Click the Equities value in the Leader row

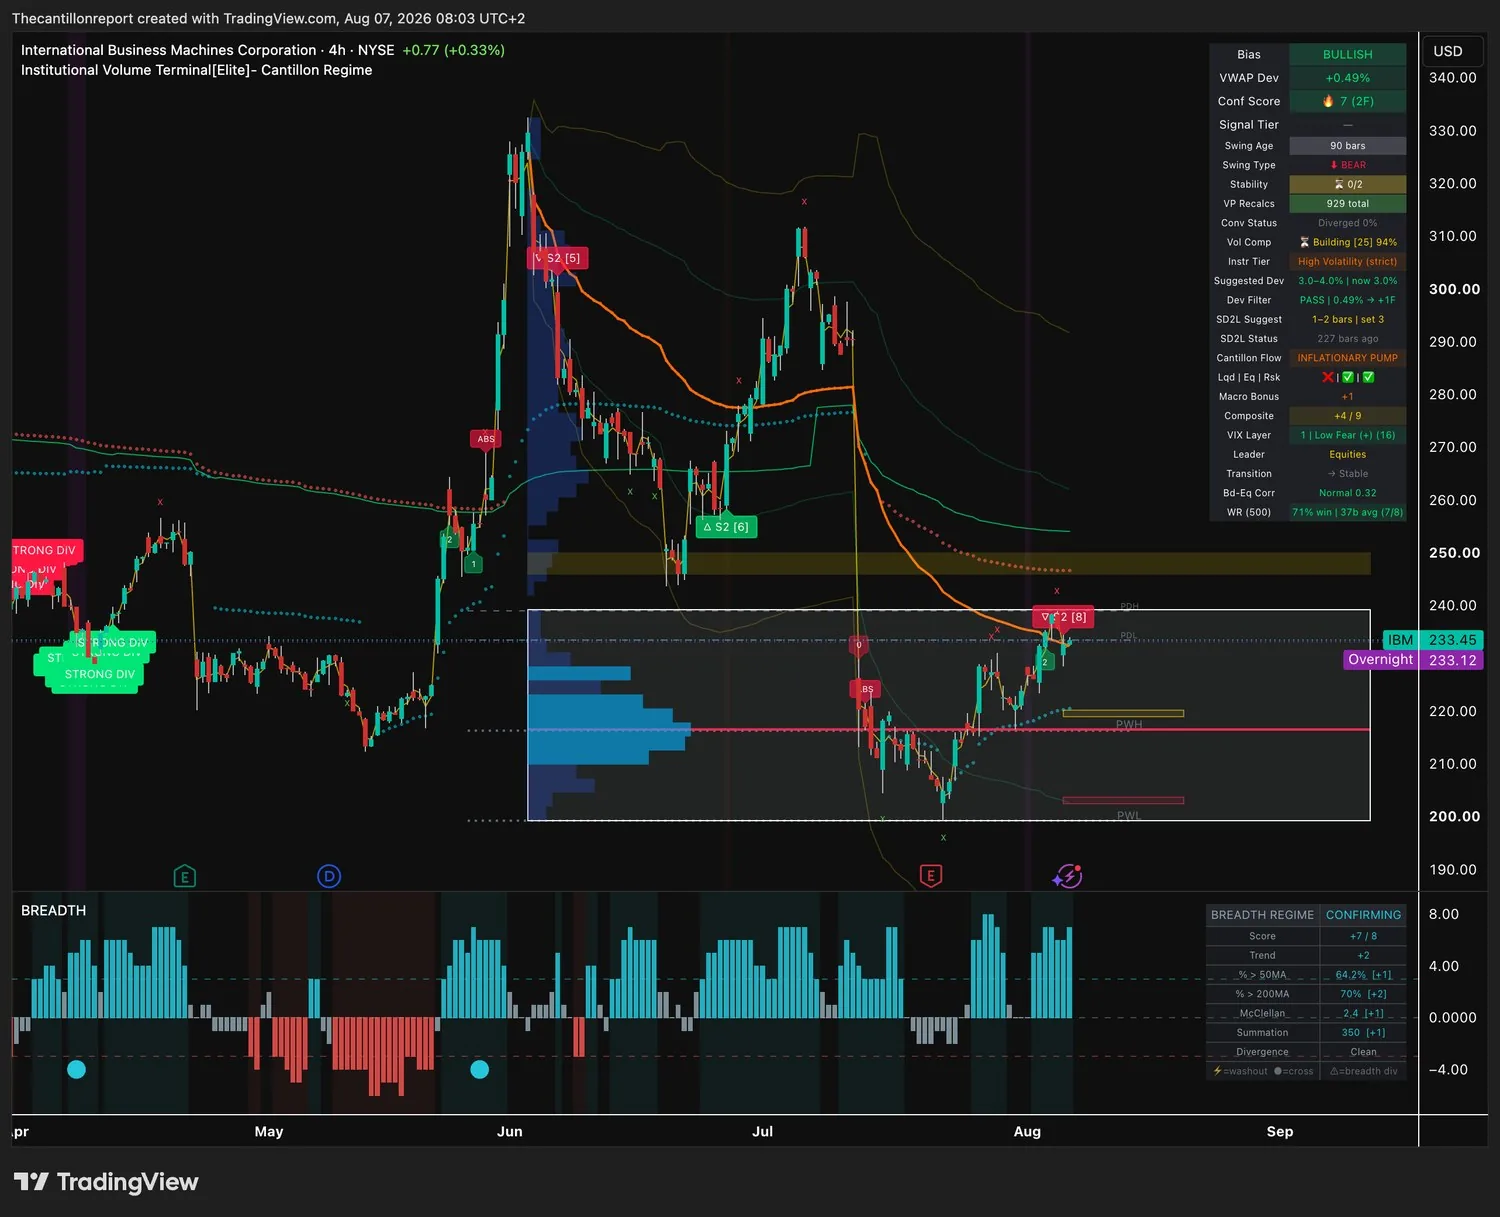(x=1347, y=455)
